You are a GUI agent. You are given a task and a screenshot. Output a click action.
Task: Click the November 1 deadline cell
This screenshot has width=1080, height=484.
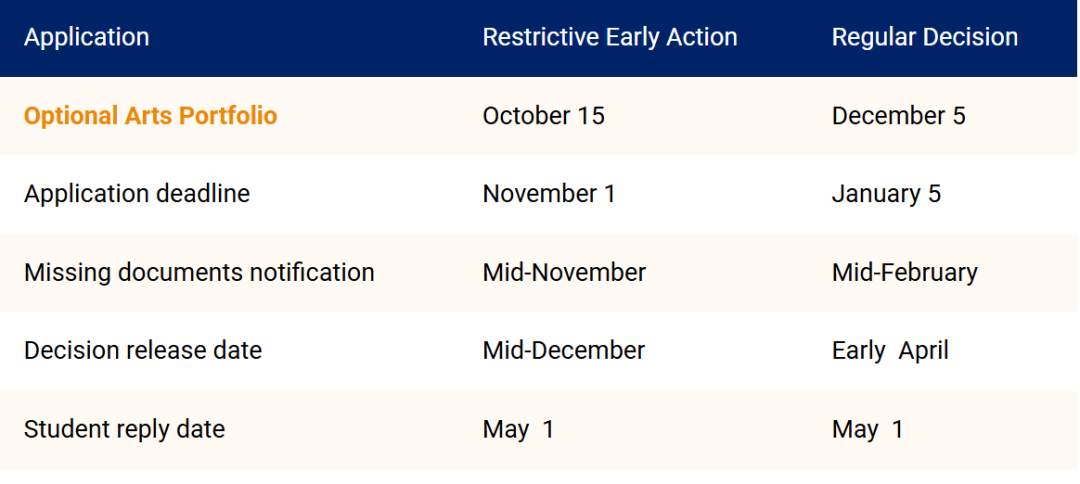click(549, 194)
